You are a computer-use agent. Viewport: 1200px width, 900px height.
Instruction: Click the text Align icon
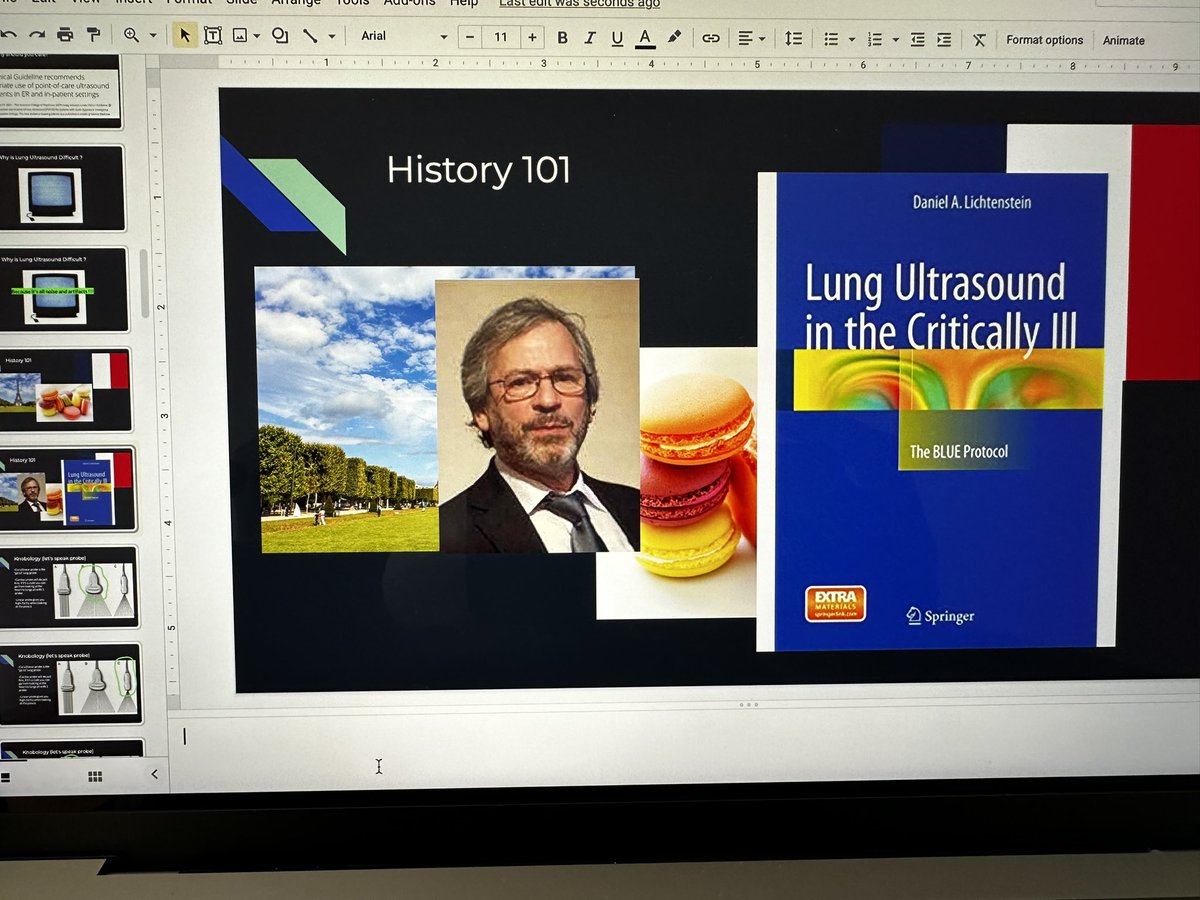745,39
